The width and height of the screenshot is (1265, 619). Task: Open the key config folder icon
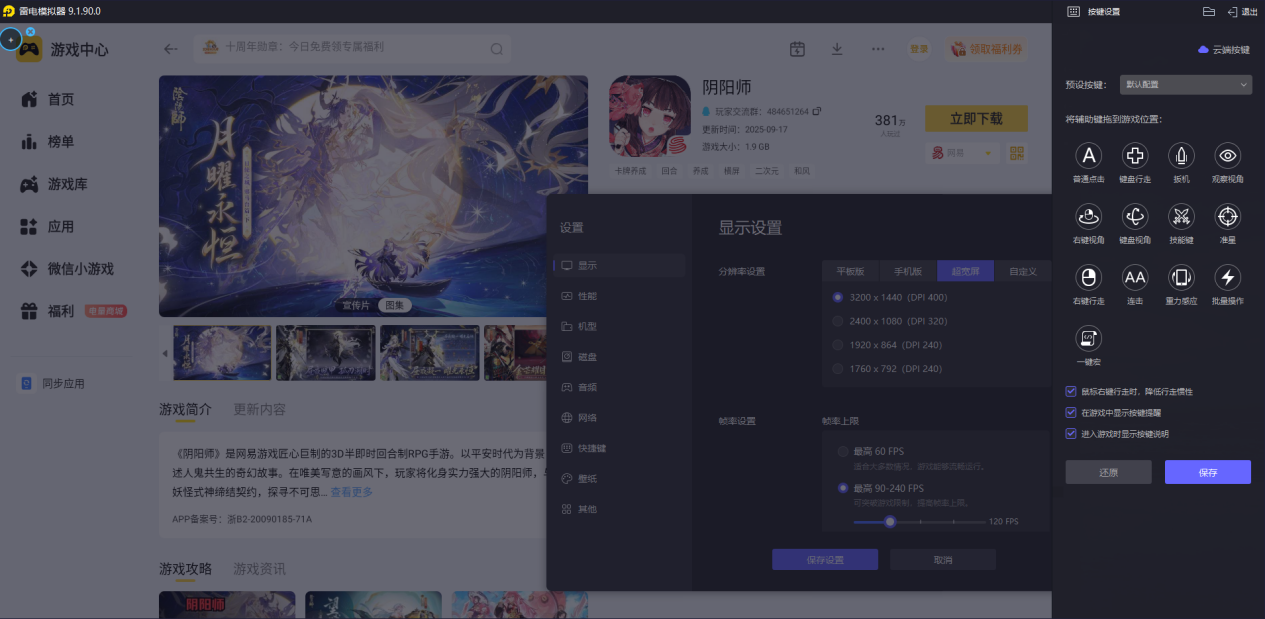click(x=1208, y=11)
